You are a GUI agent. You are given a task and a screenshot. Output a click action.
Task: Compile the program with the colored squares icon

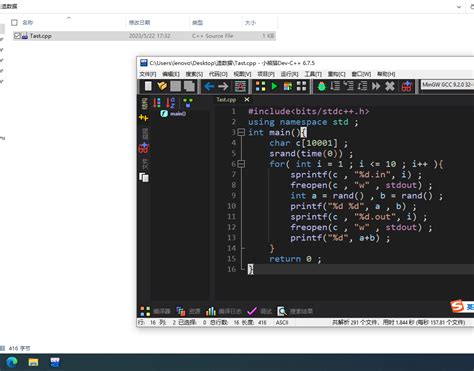[x=261, y=86]
